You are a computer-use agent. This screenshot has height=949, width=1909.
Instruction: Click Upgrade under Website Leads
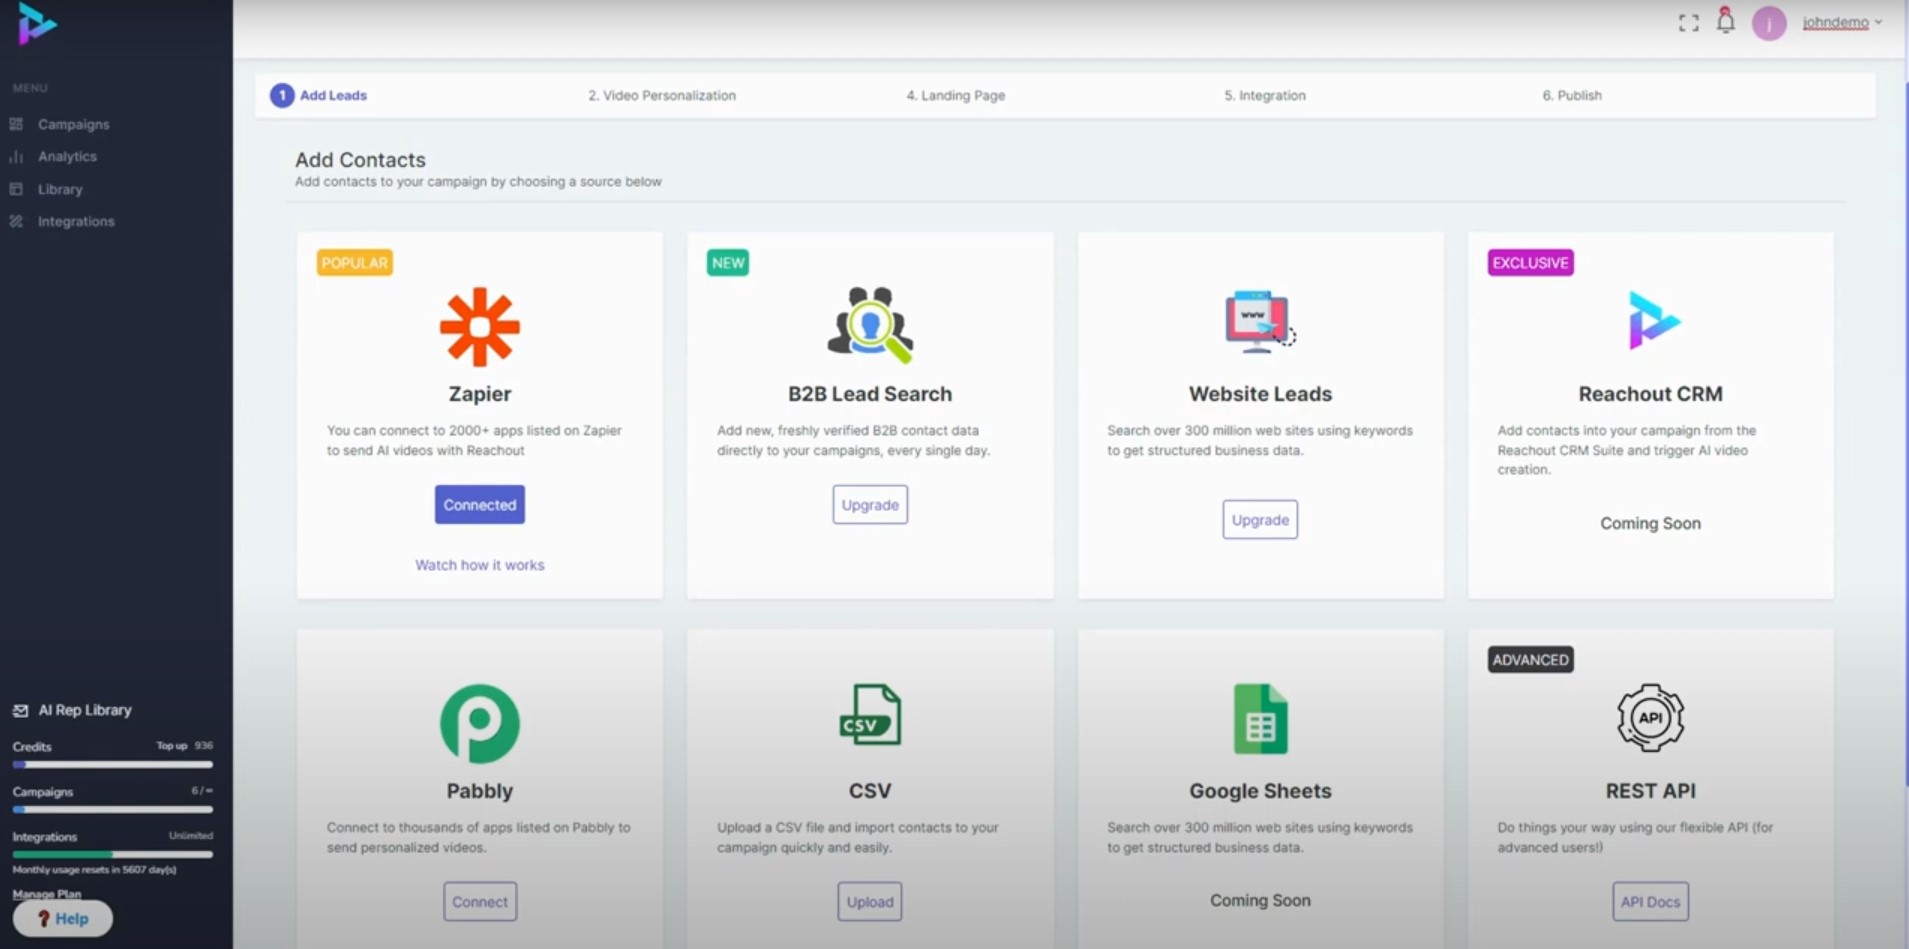1260,520
